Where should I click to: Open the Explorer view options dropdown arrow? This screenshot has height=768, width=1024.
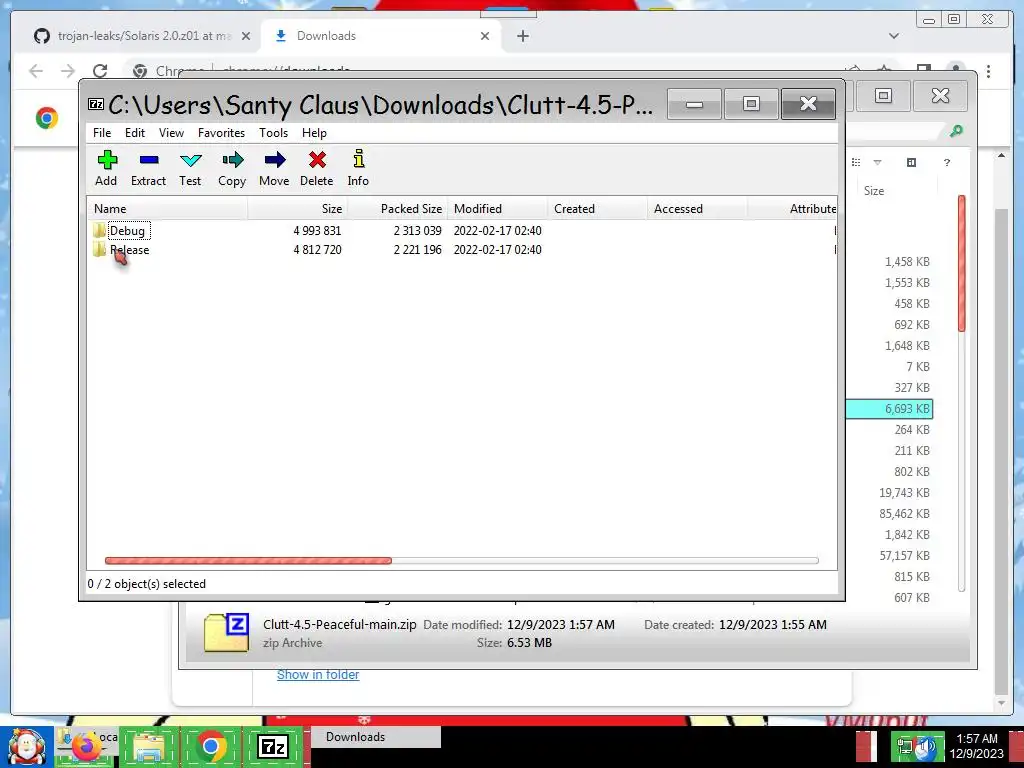[x=878, y=162]
